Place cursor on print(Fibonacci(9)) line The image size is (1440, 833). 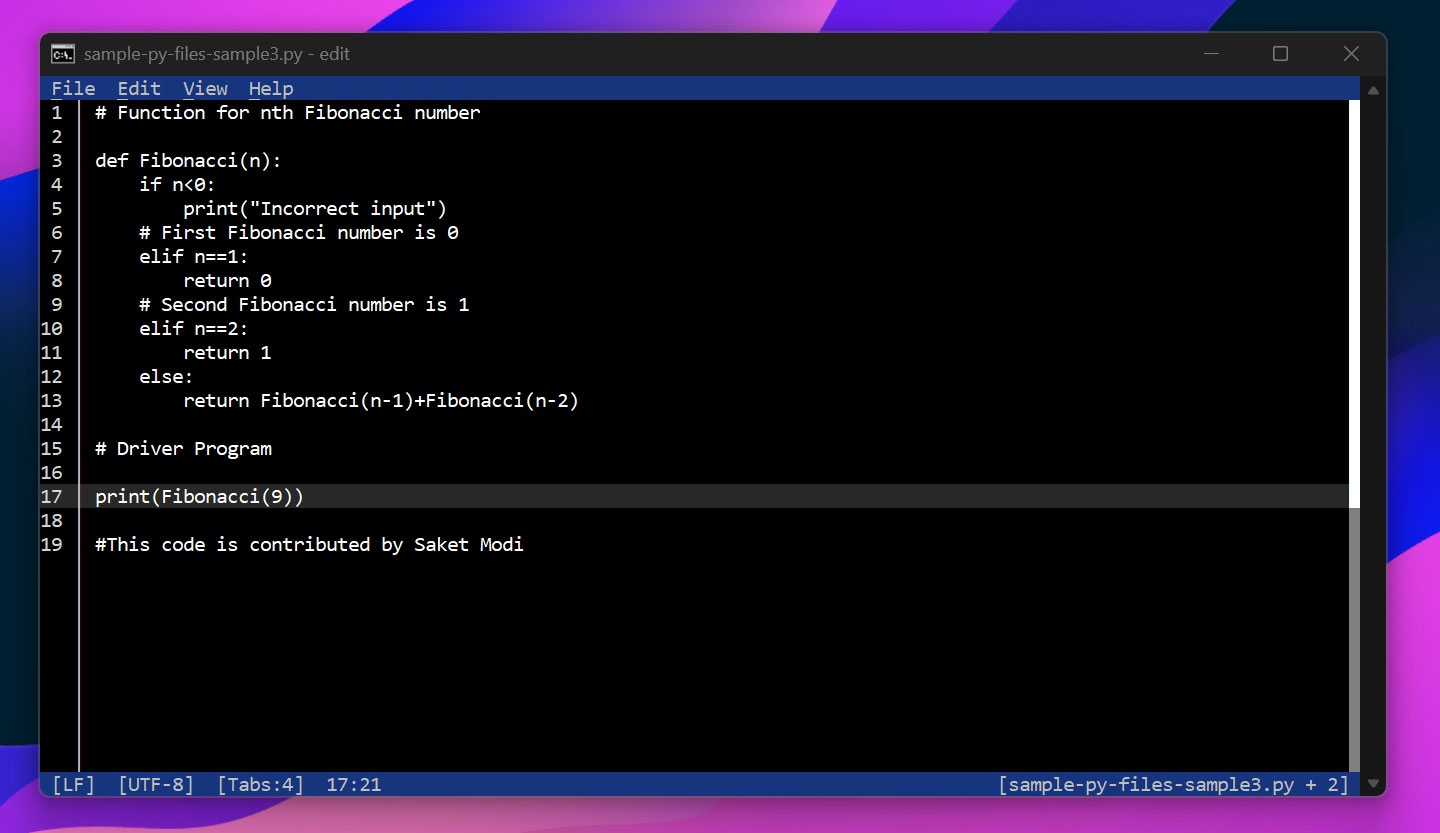click(x=199, y=496)
